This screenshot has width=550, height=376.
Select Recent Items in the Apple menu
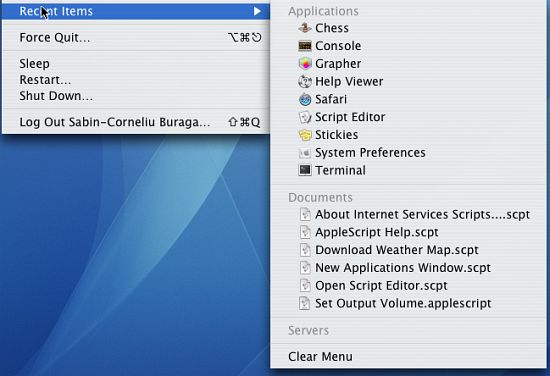[136, 11]
